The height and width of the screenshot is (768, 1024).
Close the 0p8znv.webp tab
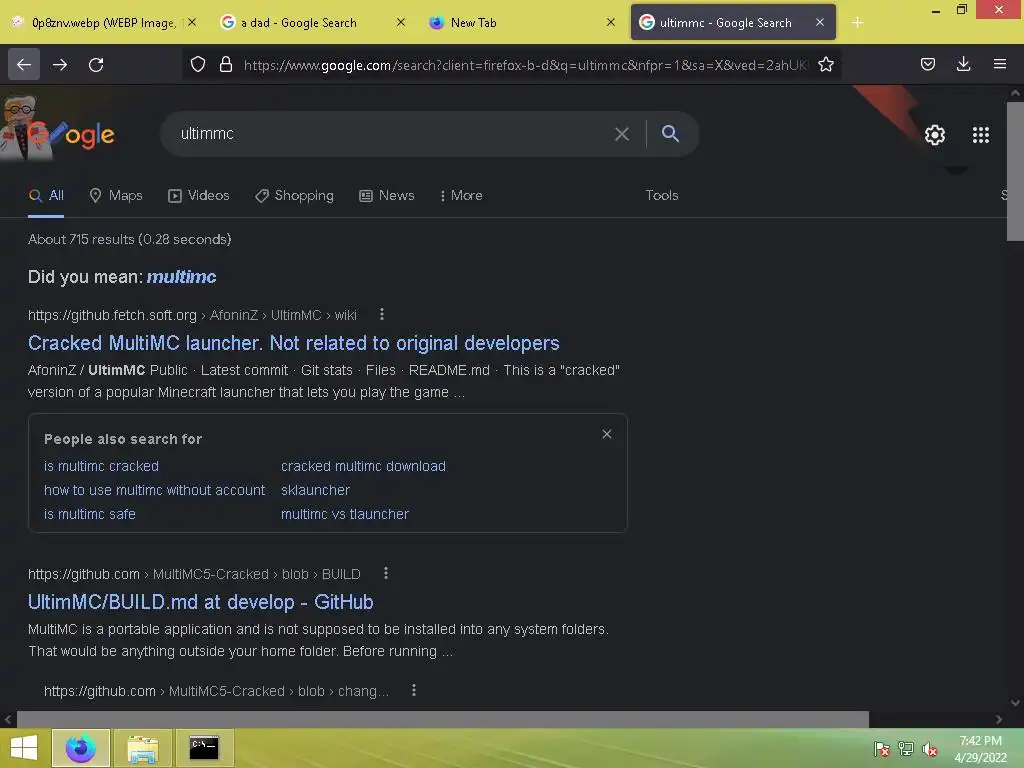click(192, 22)
